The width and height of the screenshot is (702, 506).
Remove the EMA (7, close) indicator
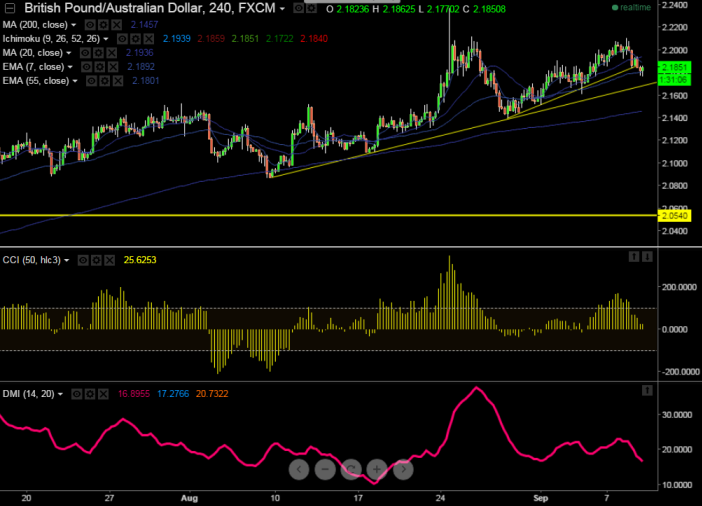pyautogui.click(x=113, y=67)
